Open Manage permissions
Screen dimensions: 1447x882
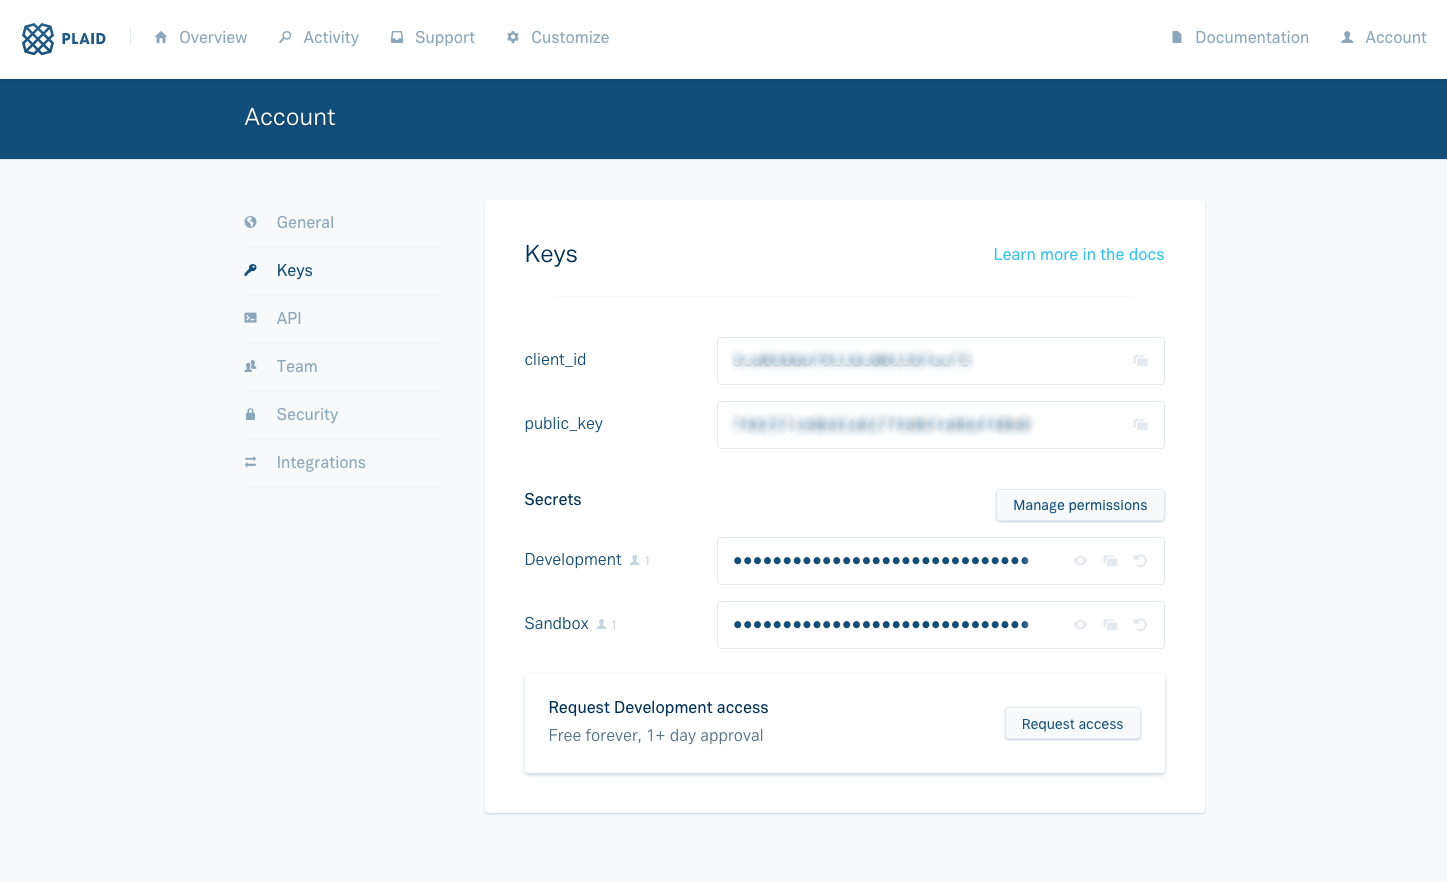(x=1080, y=505)
